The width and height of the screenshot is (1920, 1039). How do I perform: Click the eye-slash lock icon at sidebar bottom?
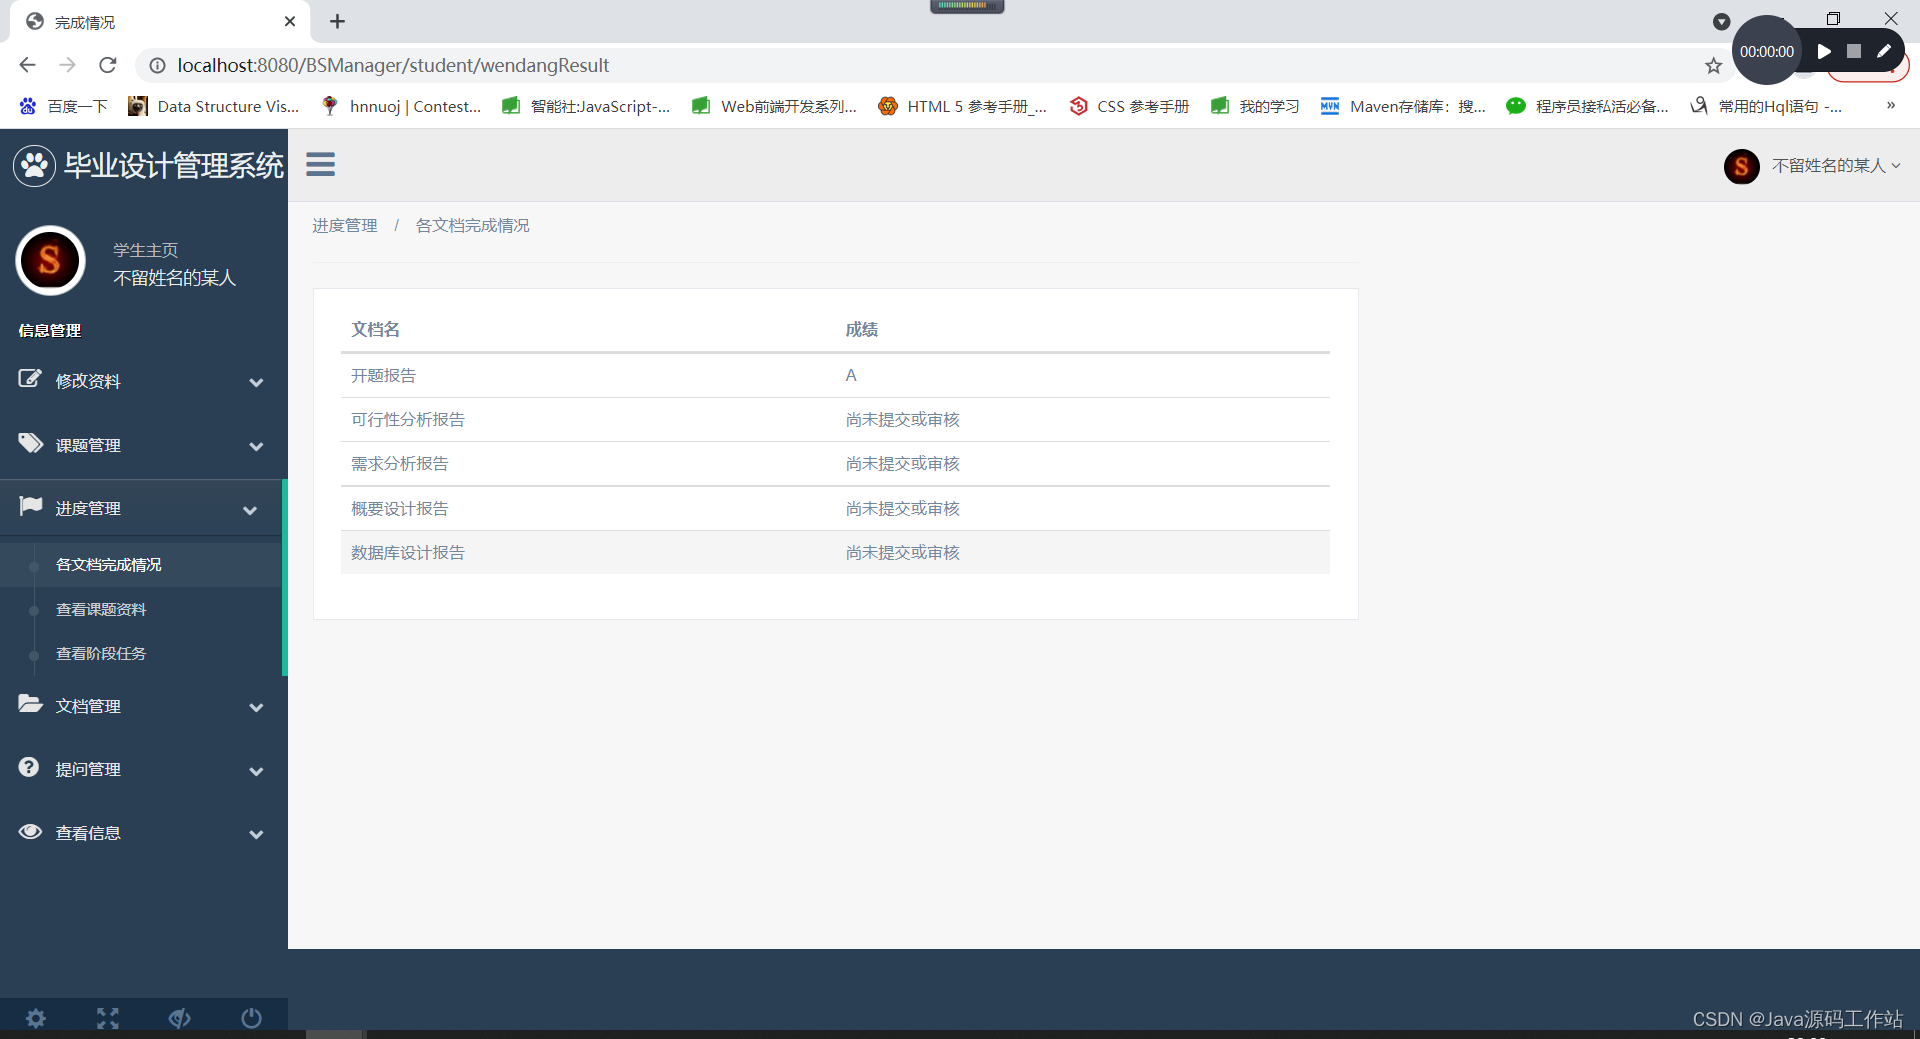tap(180, 1018)
